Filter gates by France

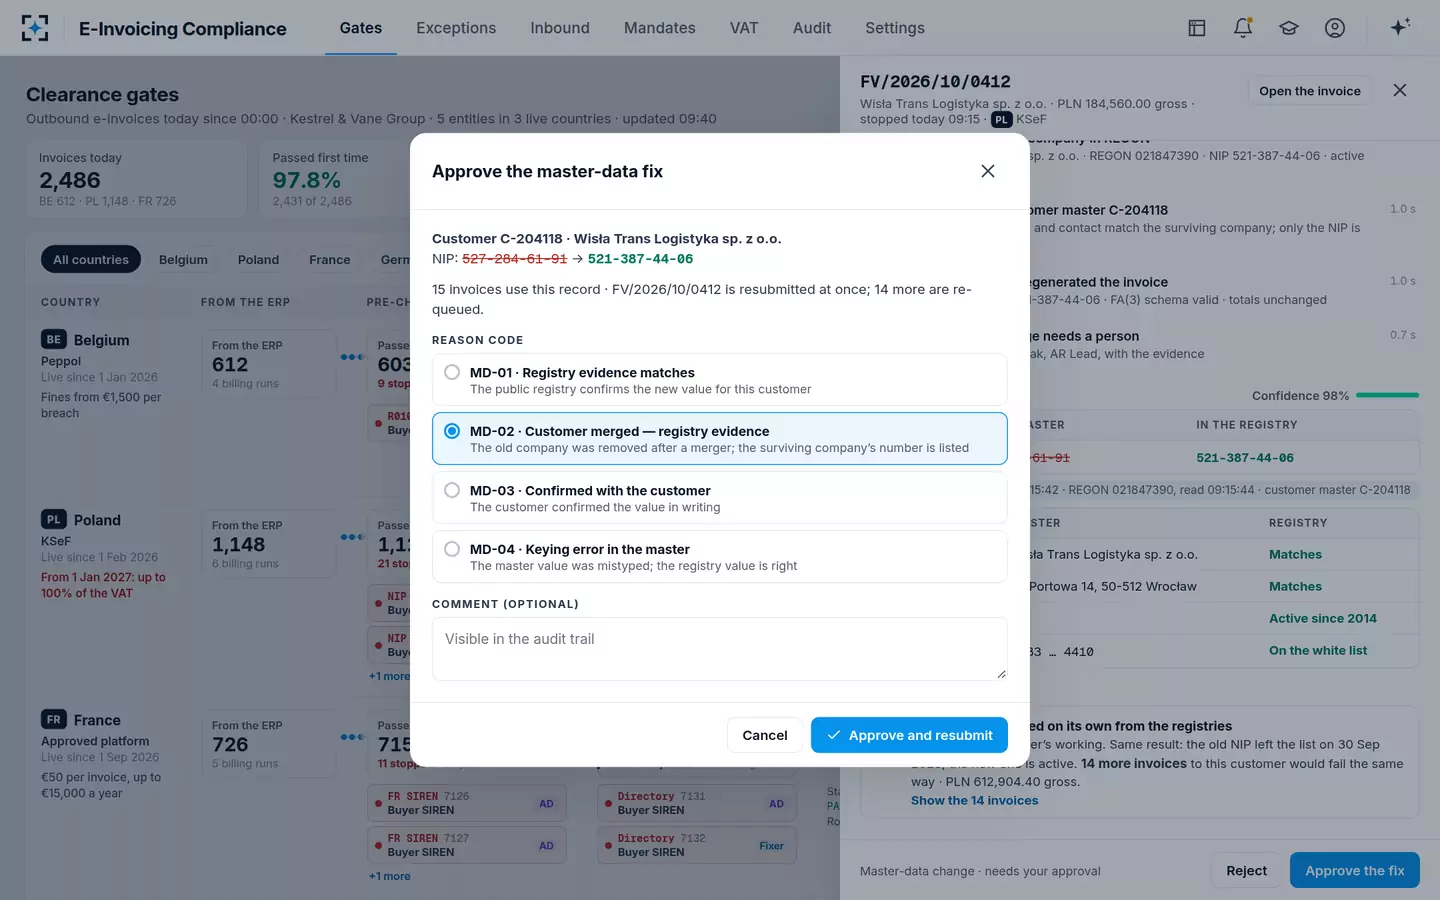(330, 260)
